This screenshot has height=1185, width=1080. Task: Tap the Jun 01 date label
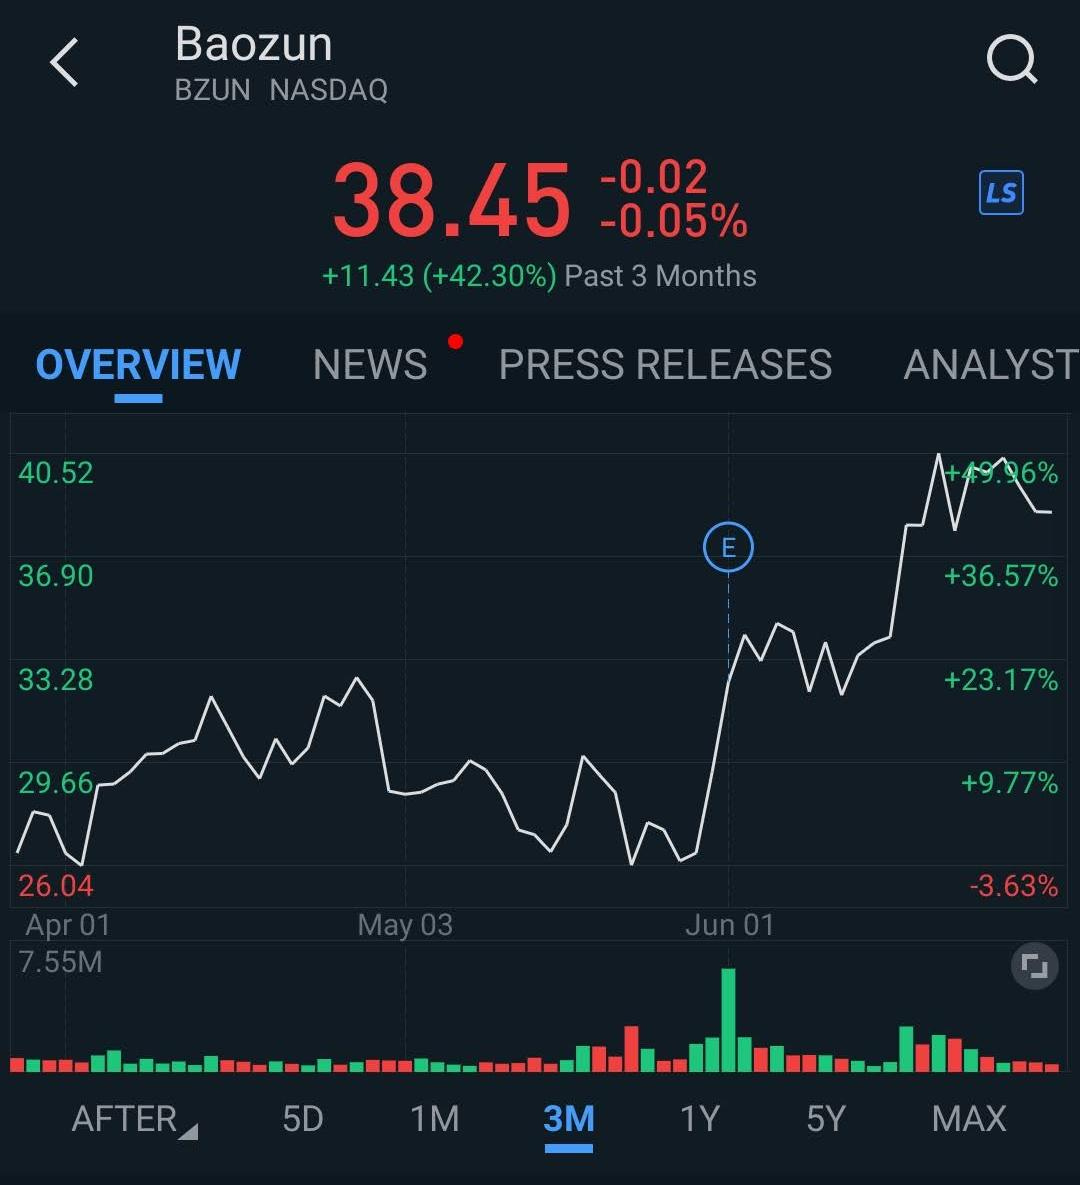[x=729, y=925]
